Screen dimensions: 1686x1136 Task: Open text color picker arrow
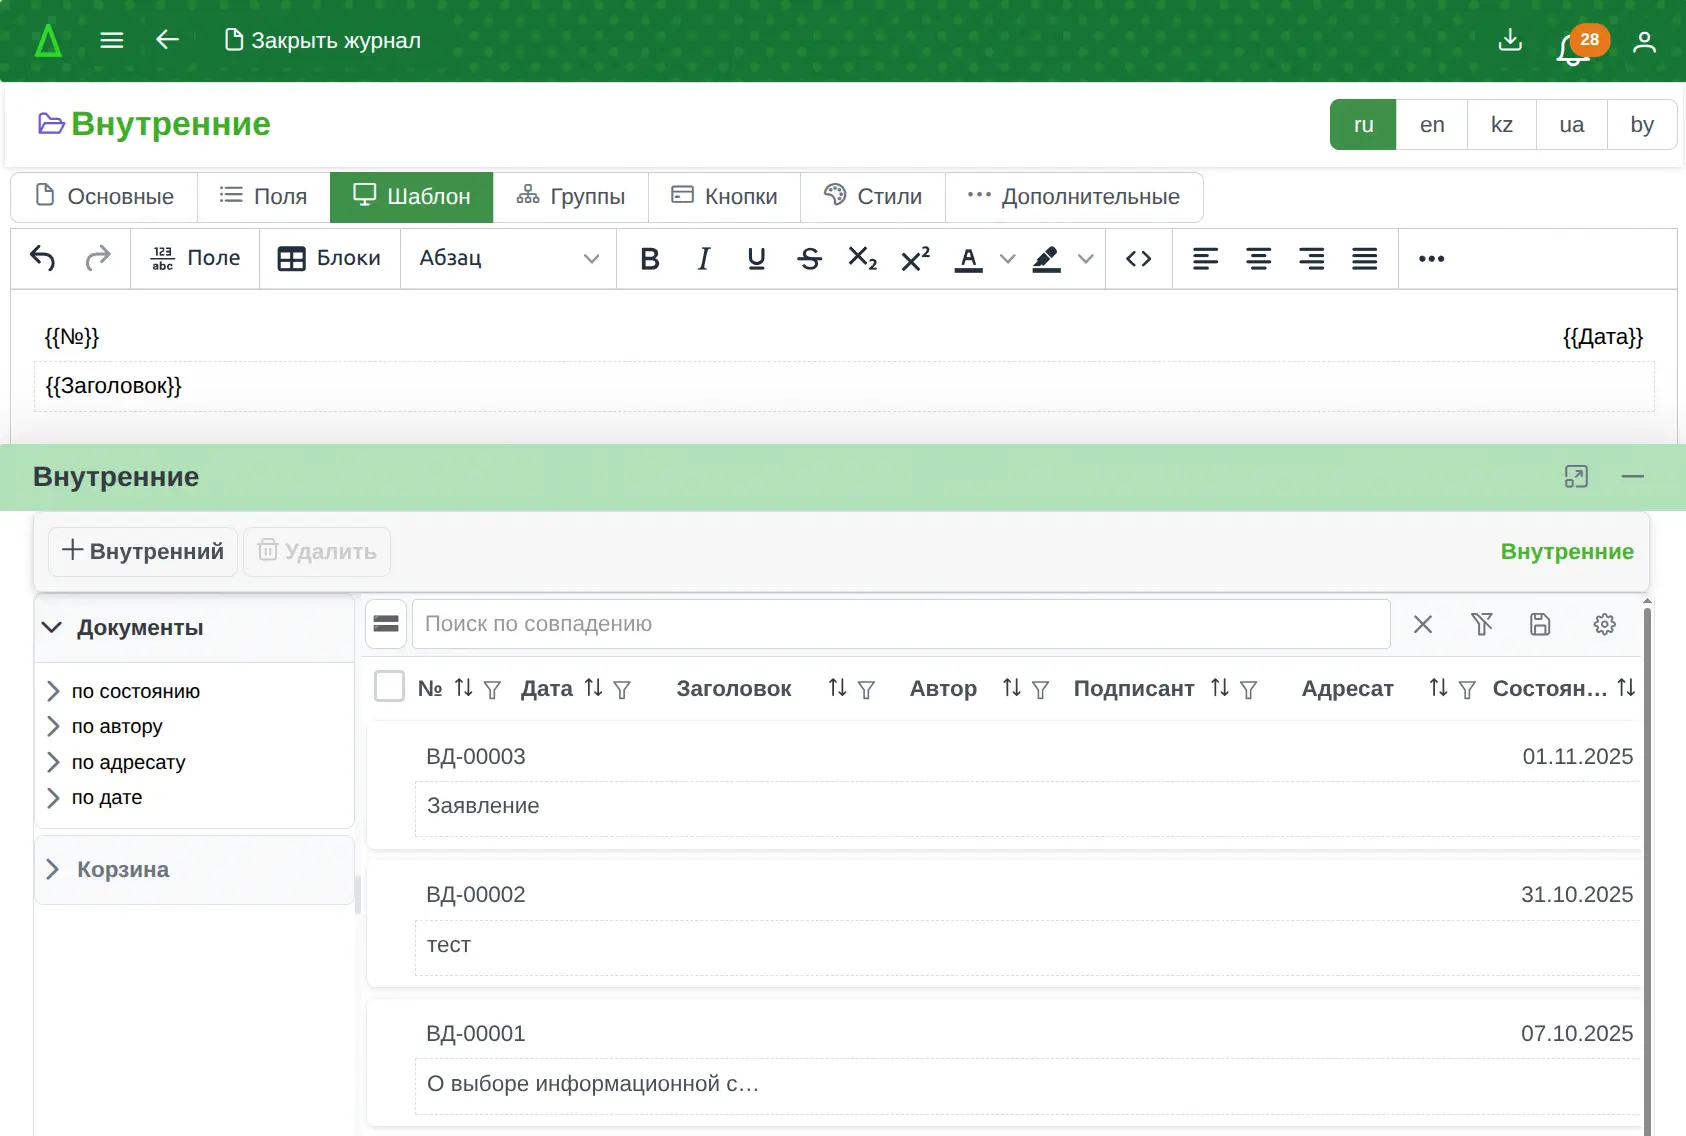pyautogui.click(x=1008, y=259)
